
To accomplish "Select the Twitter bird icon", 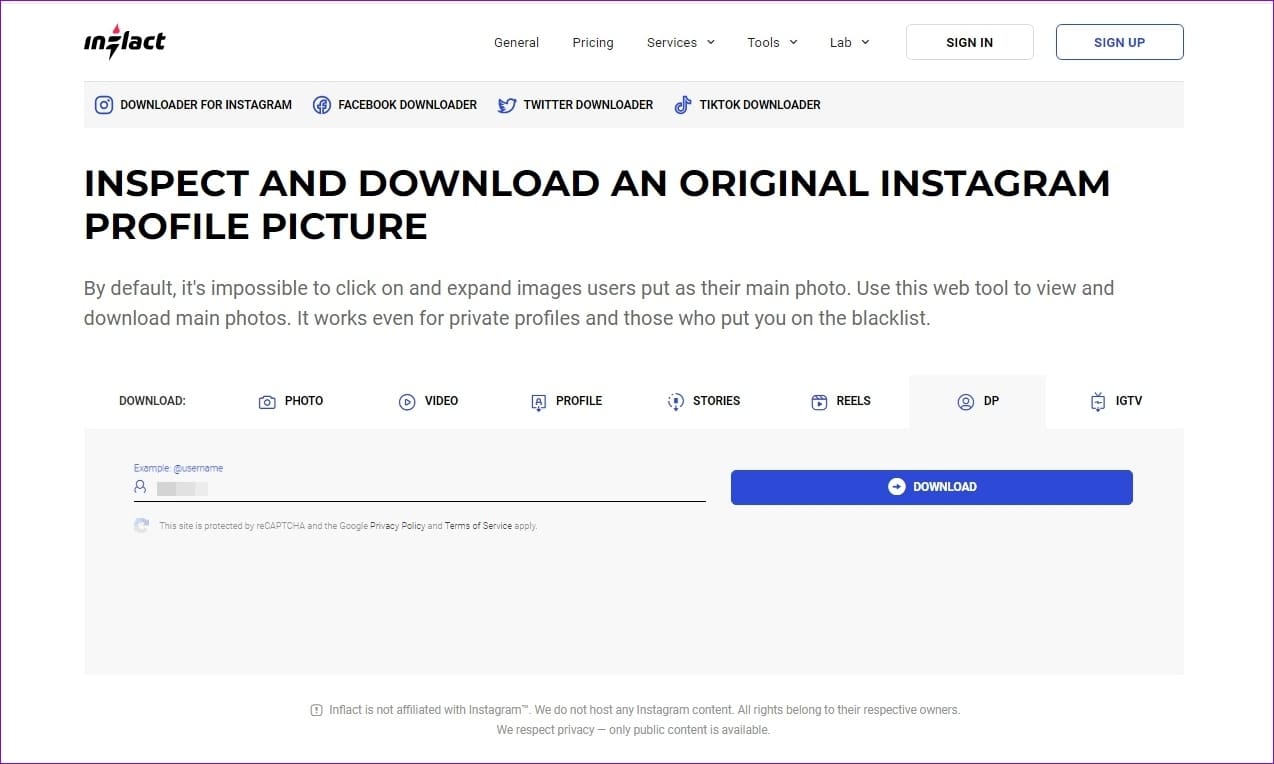I will 507,105.
